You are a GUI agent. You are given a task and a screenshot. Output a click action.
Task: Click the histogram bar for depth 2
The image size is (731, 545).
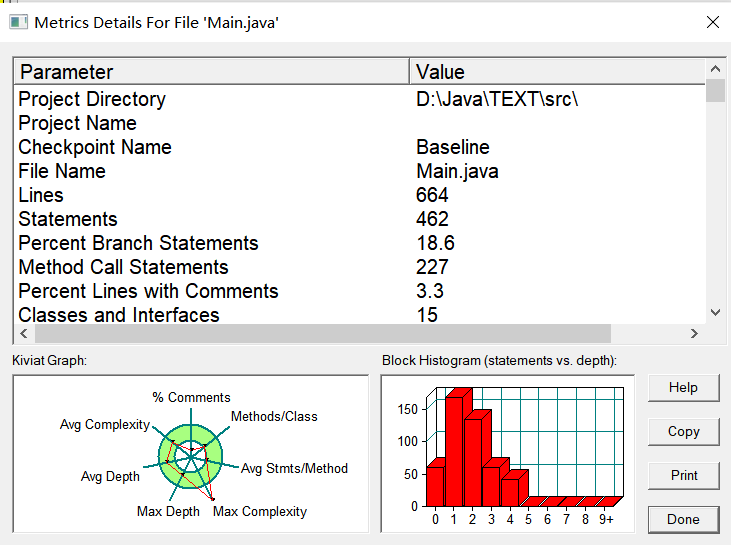point(474,462)
